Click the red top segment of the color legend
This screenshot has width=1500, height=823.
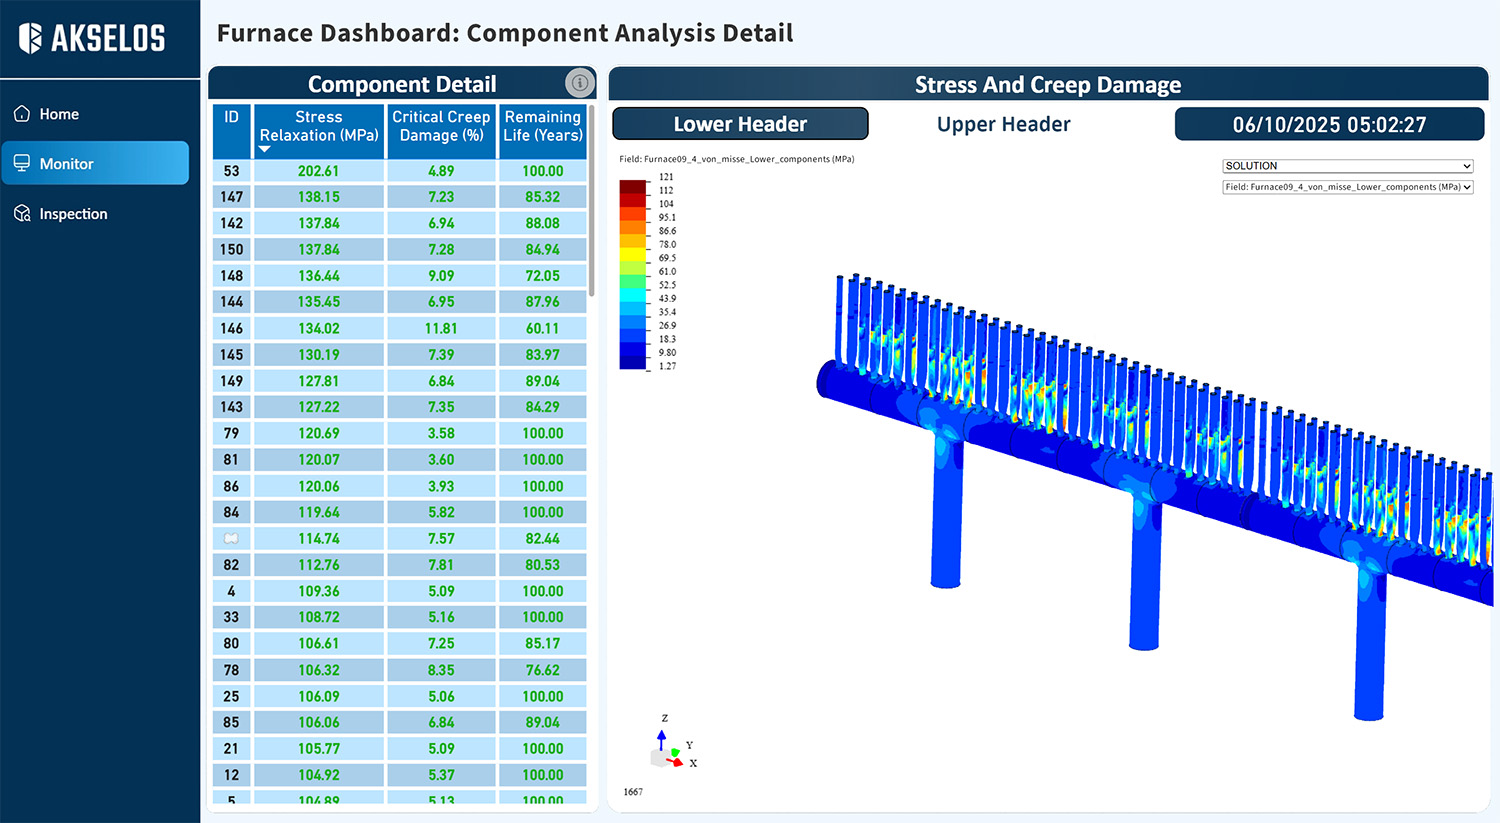click(631, 185)
